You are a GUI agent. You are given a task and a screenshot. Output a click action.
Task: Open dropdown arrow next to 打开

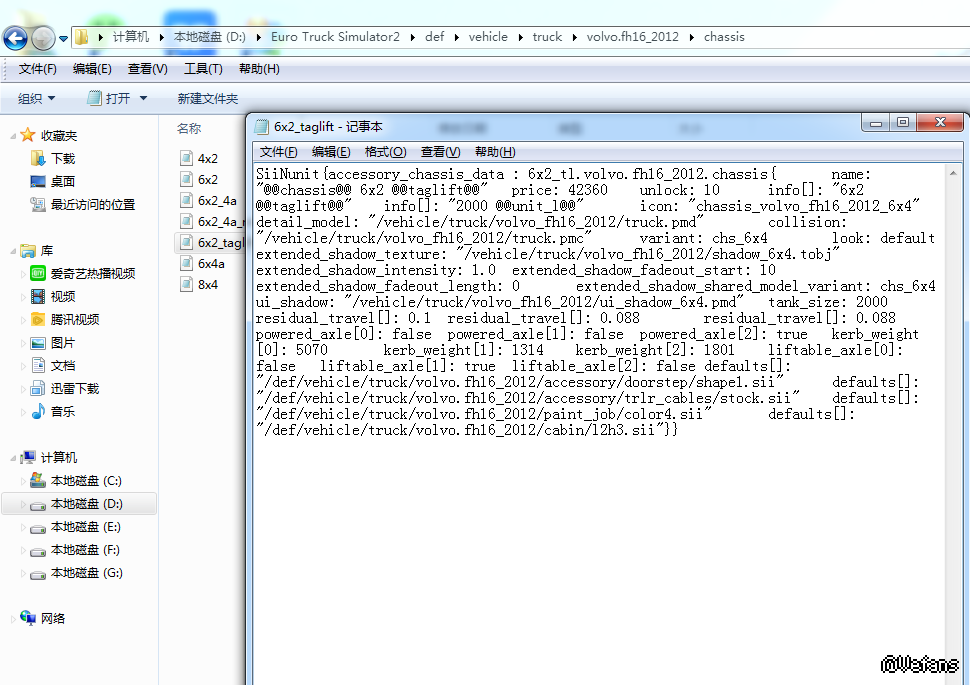(143, 98)
